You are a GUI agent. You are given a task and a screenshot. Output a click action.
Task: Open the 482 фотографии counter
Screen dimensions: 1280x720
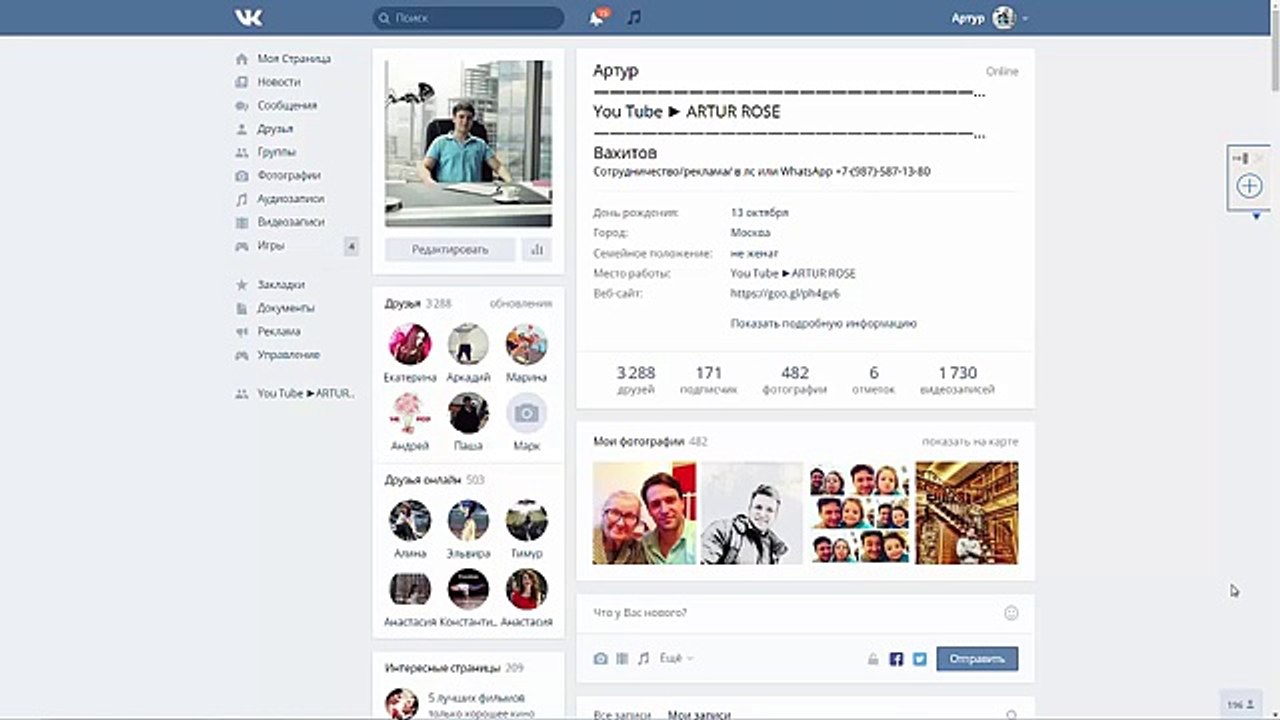tap(795, 380)
